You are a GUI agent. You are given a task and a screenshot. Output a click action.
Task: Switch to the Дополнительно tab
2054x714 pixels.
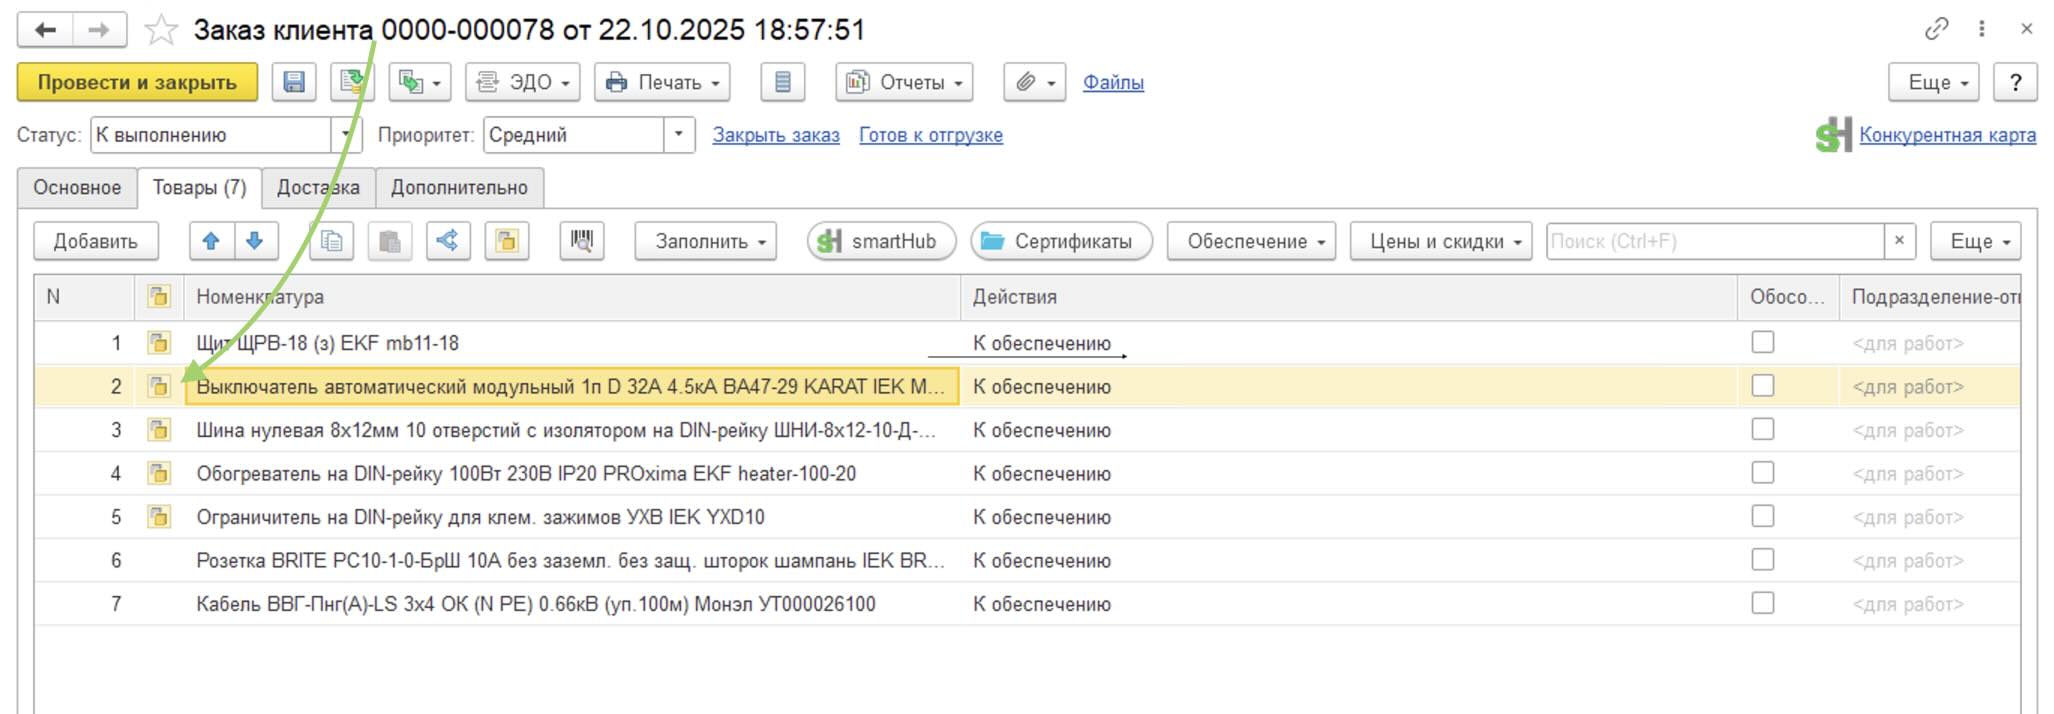coord(459,187)
